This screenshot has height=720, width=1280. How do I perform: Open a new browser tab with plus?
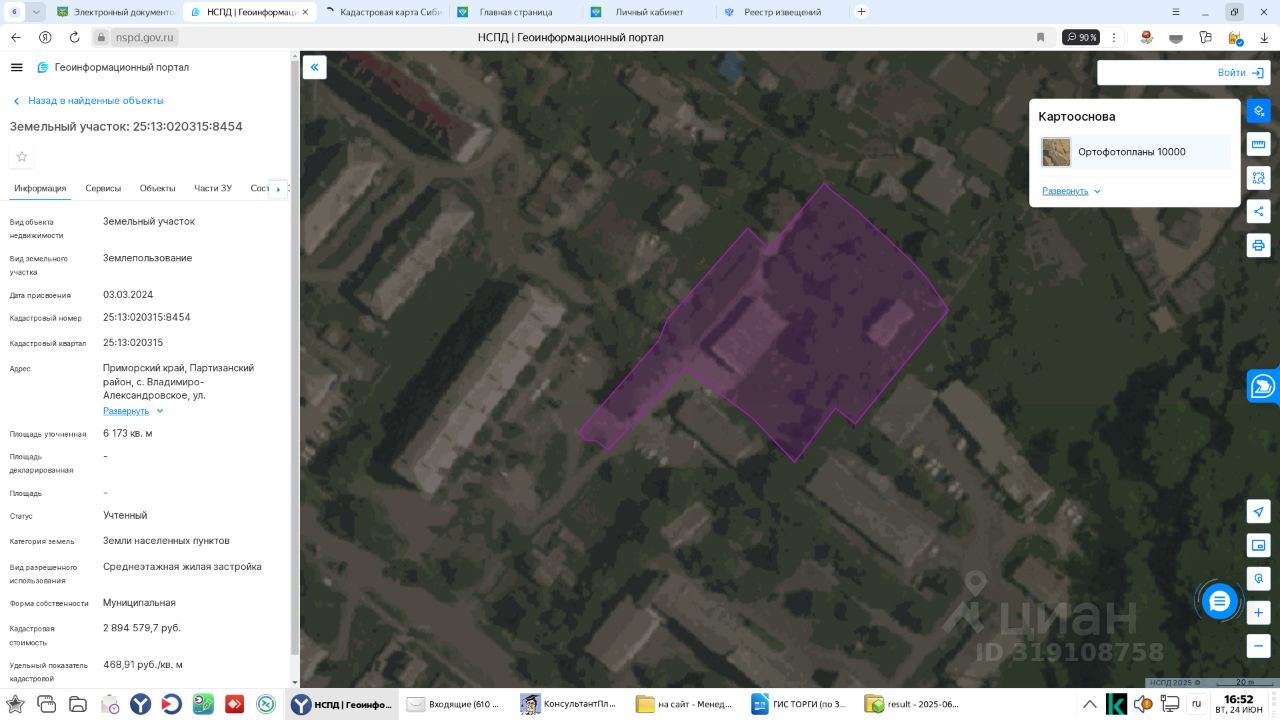coord(861,12)
